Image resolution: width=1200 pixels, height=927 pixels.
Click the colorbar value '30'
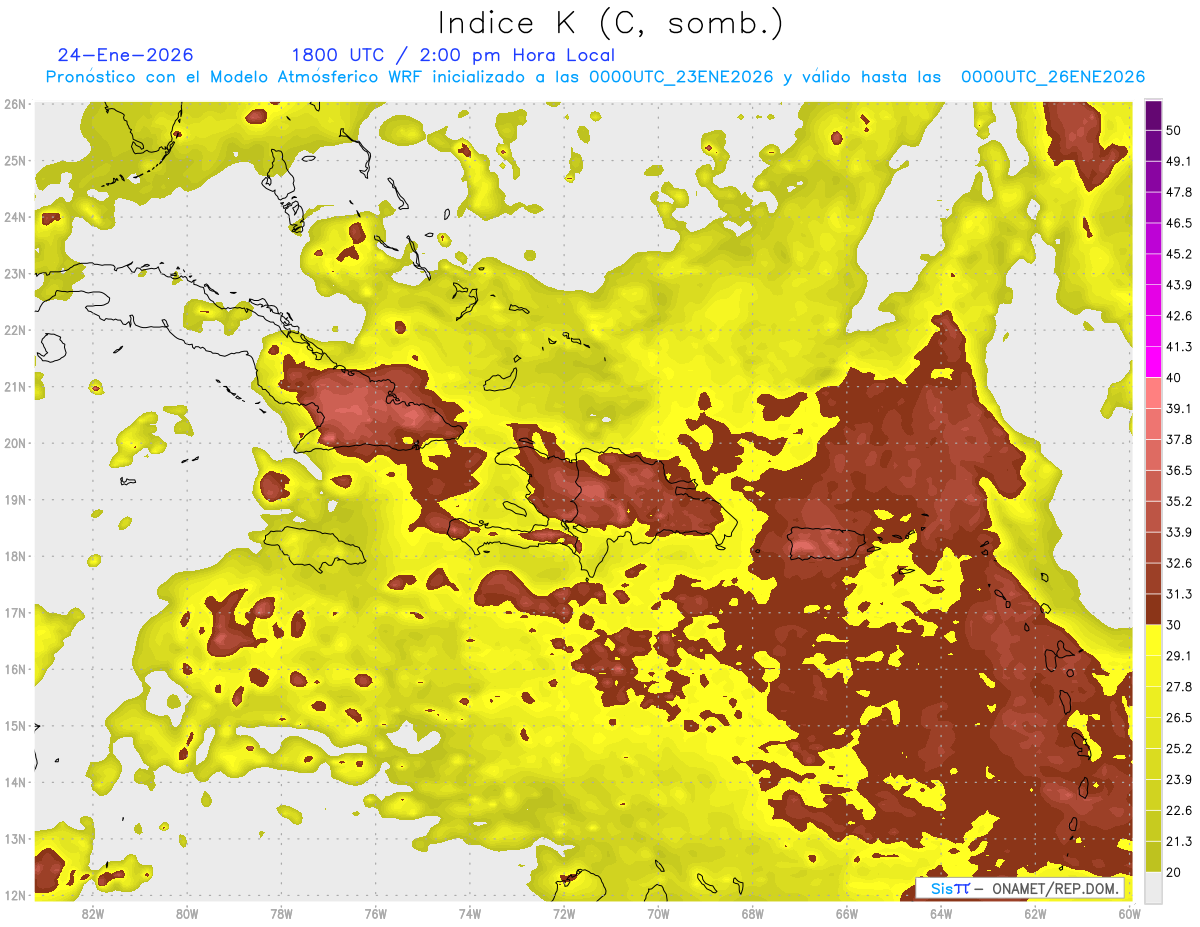1174,625
